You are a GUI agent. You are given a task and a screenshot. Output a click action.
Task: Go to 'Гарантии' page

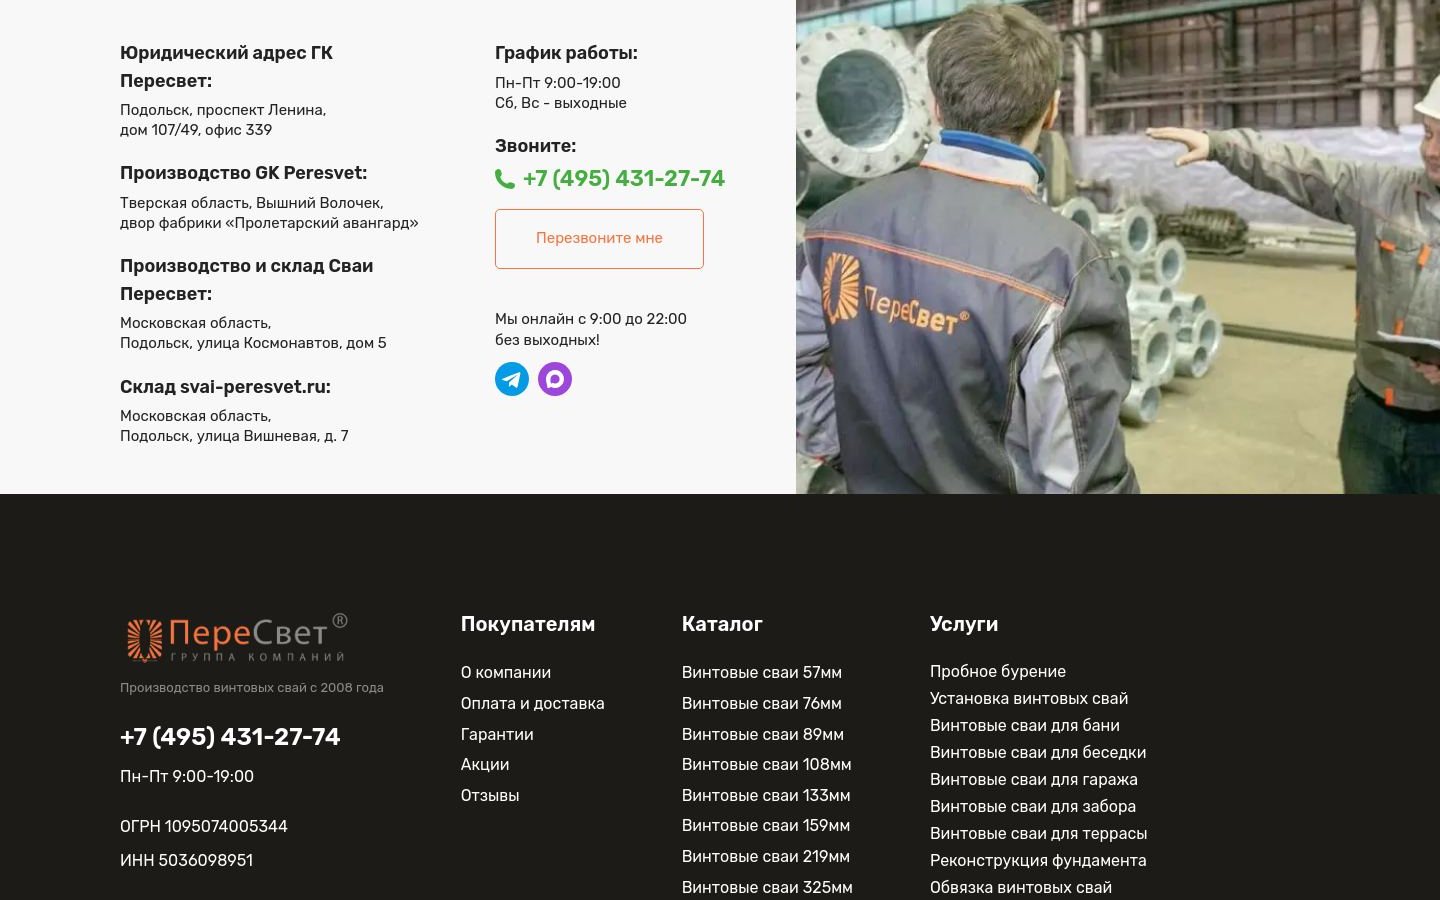point(497,735)
